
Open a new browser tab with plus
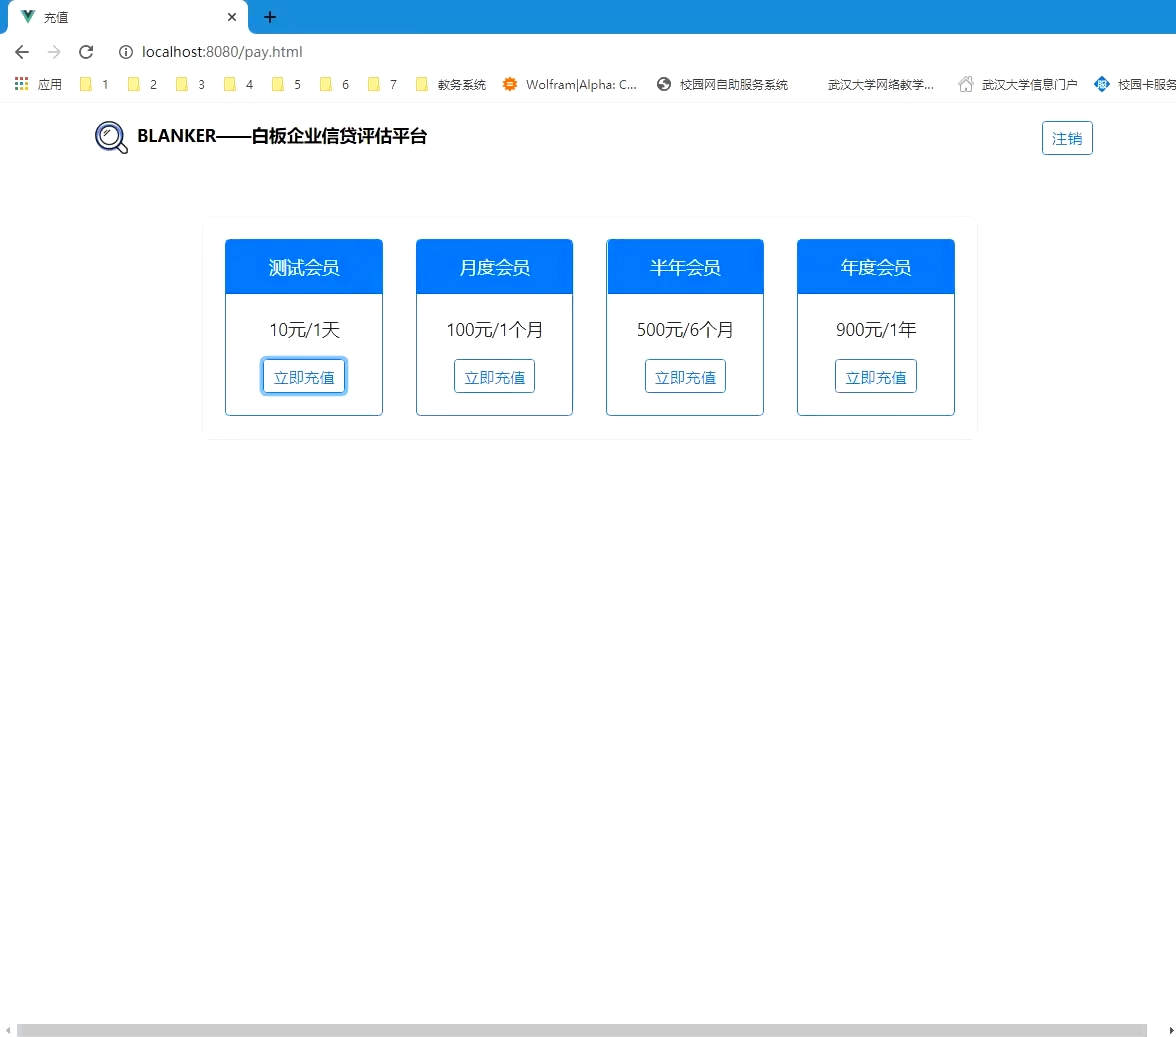click(270, 16)
